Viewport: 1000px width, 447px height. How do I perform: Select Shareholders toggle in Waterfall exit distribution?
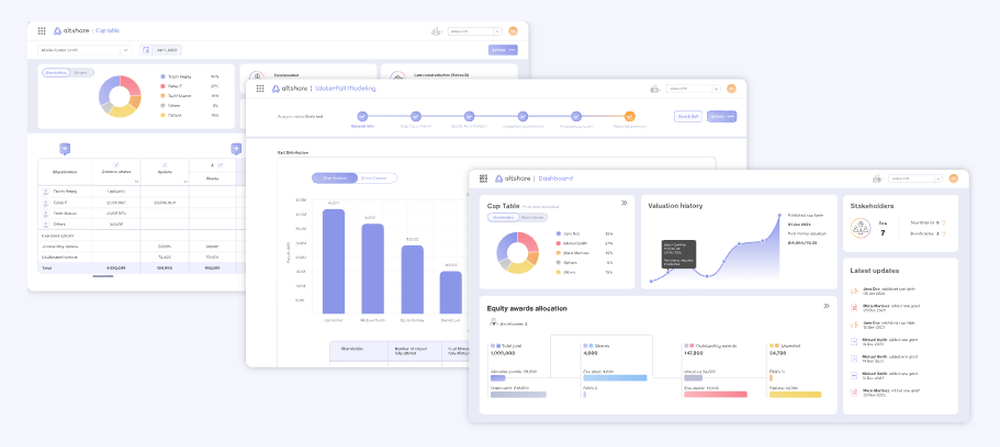[x=335, y=178]
